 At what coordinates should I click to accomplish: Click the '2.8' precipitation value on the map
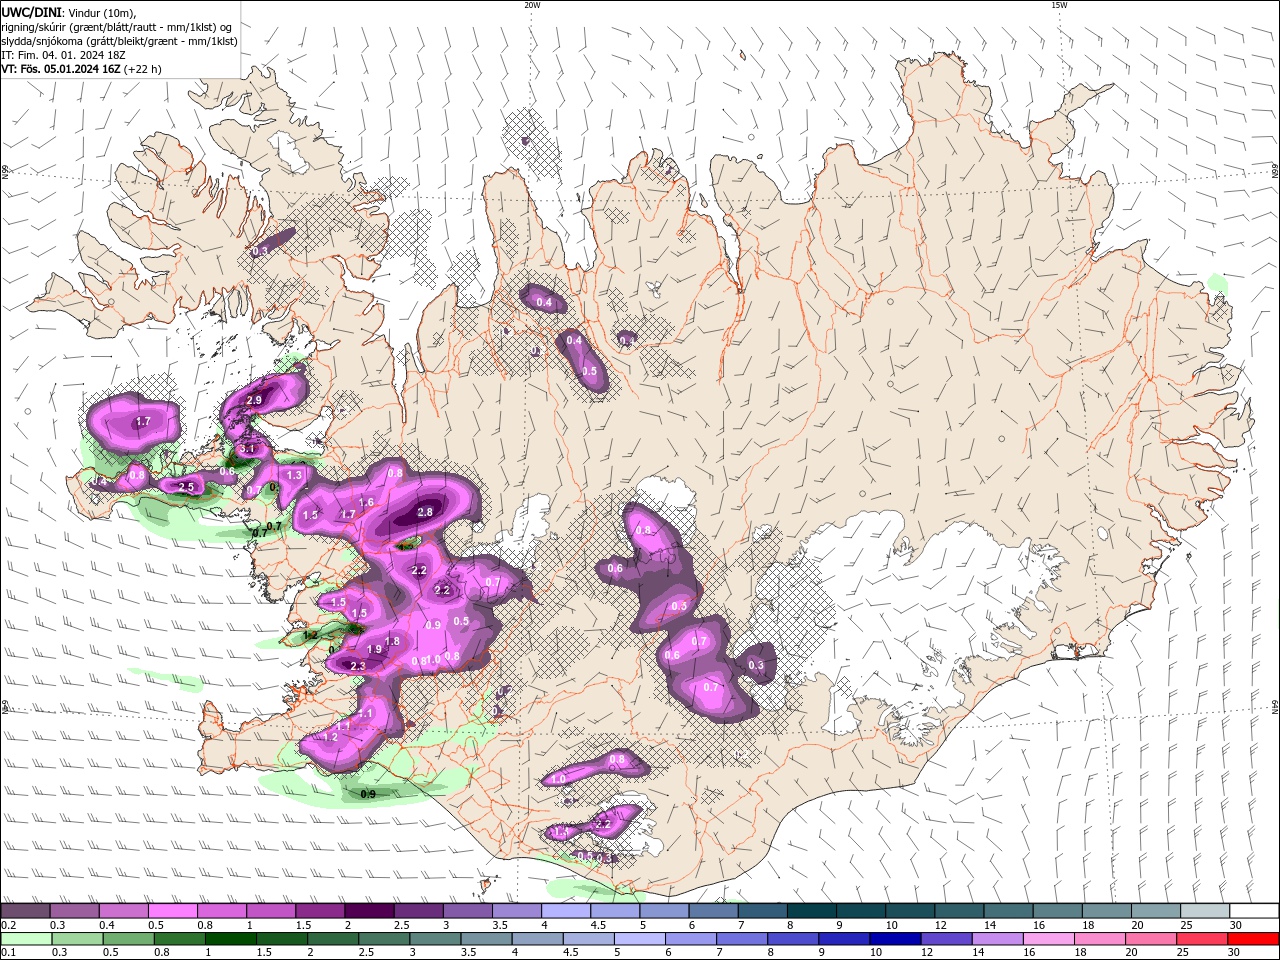(425, 512)
